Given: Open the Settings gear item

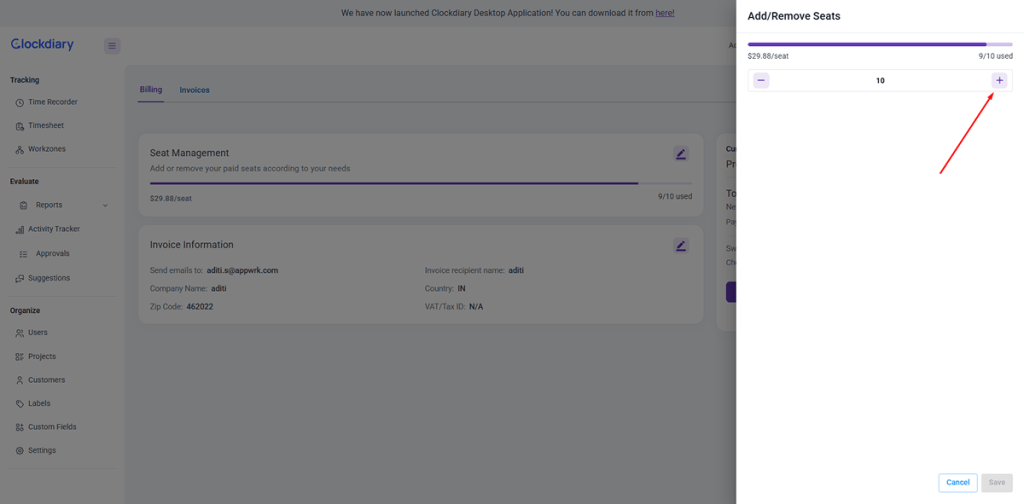Looking at the screenshot, I should 20,451.
